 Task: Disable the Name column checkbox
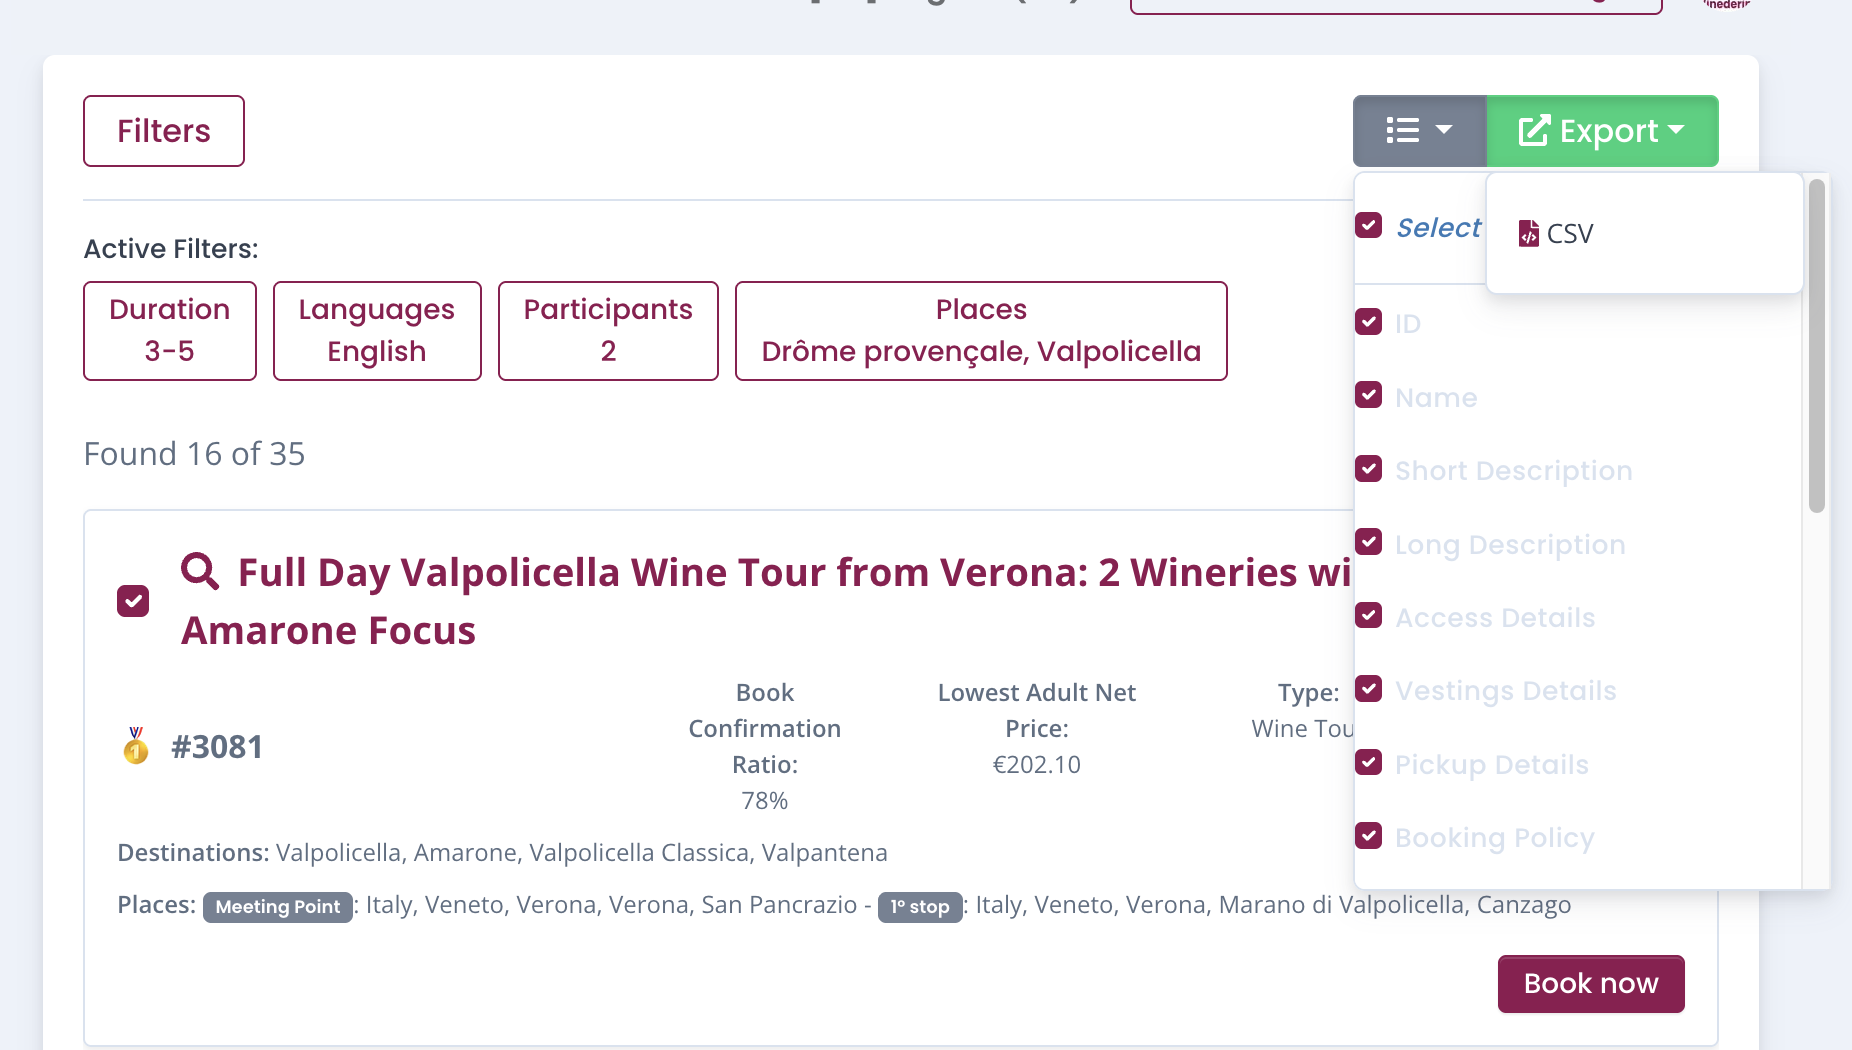pyautogui.click(x=1369, y=396)
